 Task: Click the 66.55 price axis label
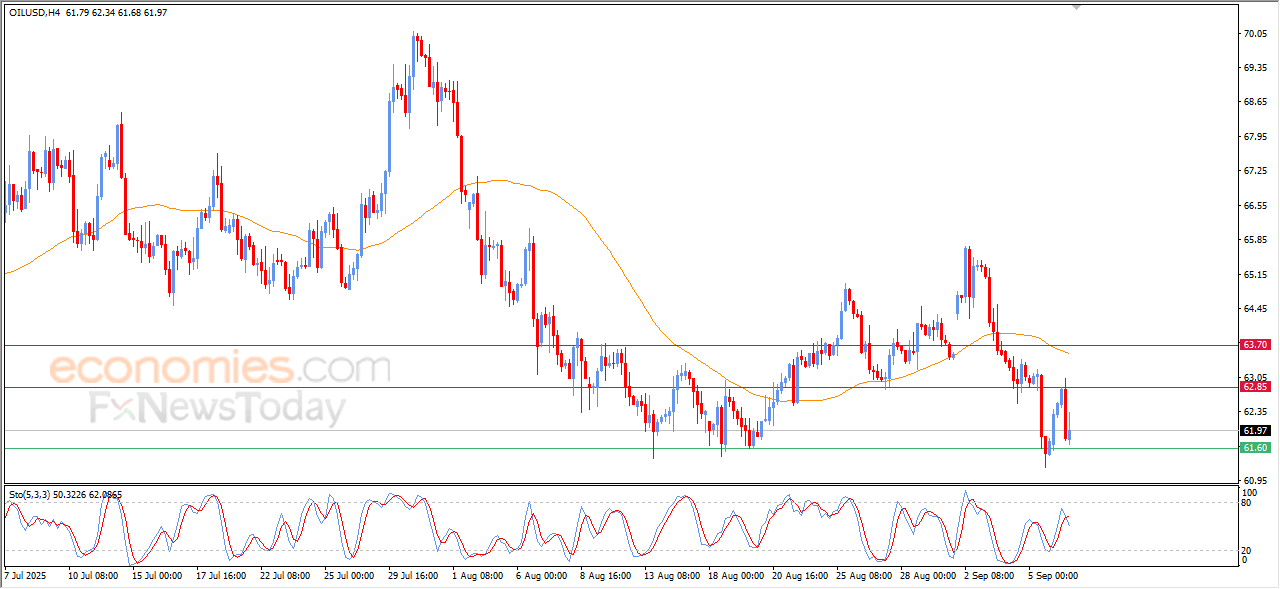1257,206
